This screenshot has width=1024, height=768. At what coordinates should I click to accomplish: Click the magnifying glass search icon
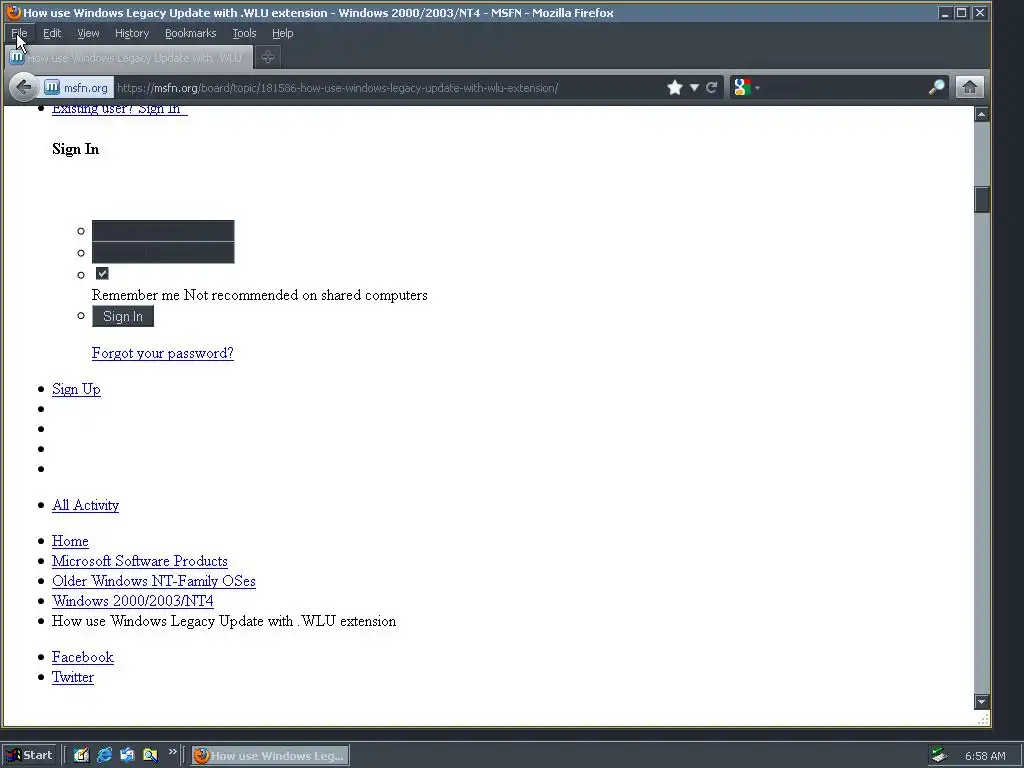[x=936, y=88]
